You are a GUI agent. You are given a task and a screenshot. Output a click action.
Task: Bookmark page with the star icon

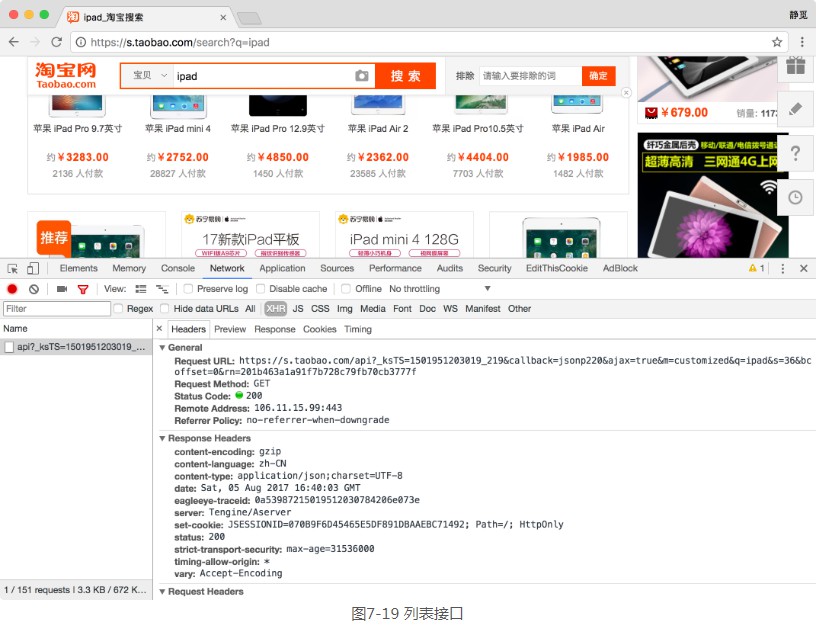777,42
